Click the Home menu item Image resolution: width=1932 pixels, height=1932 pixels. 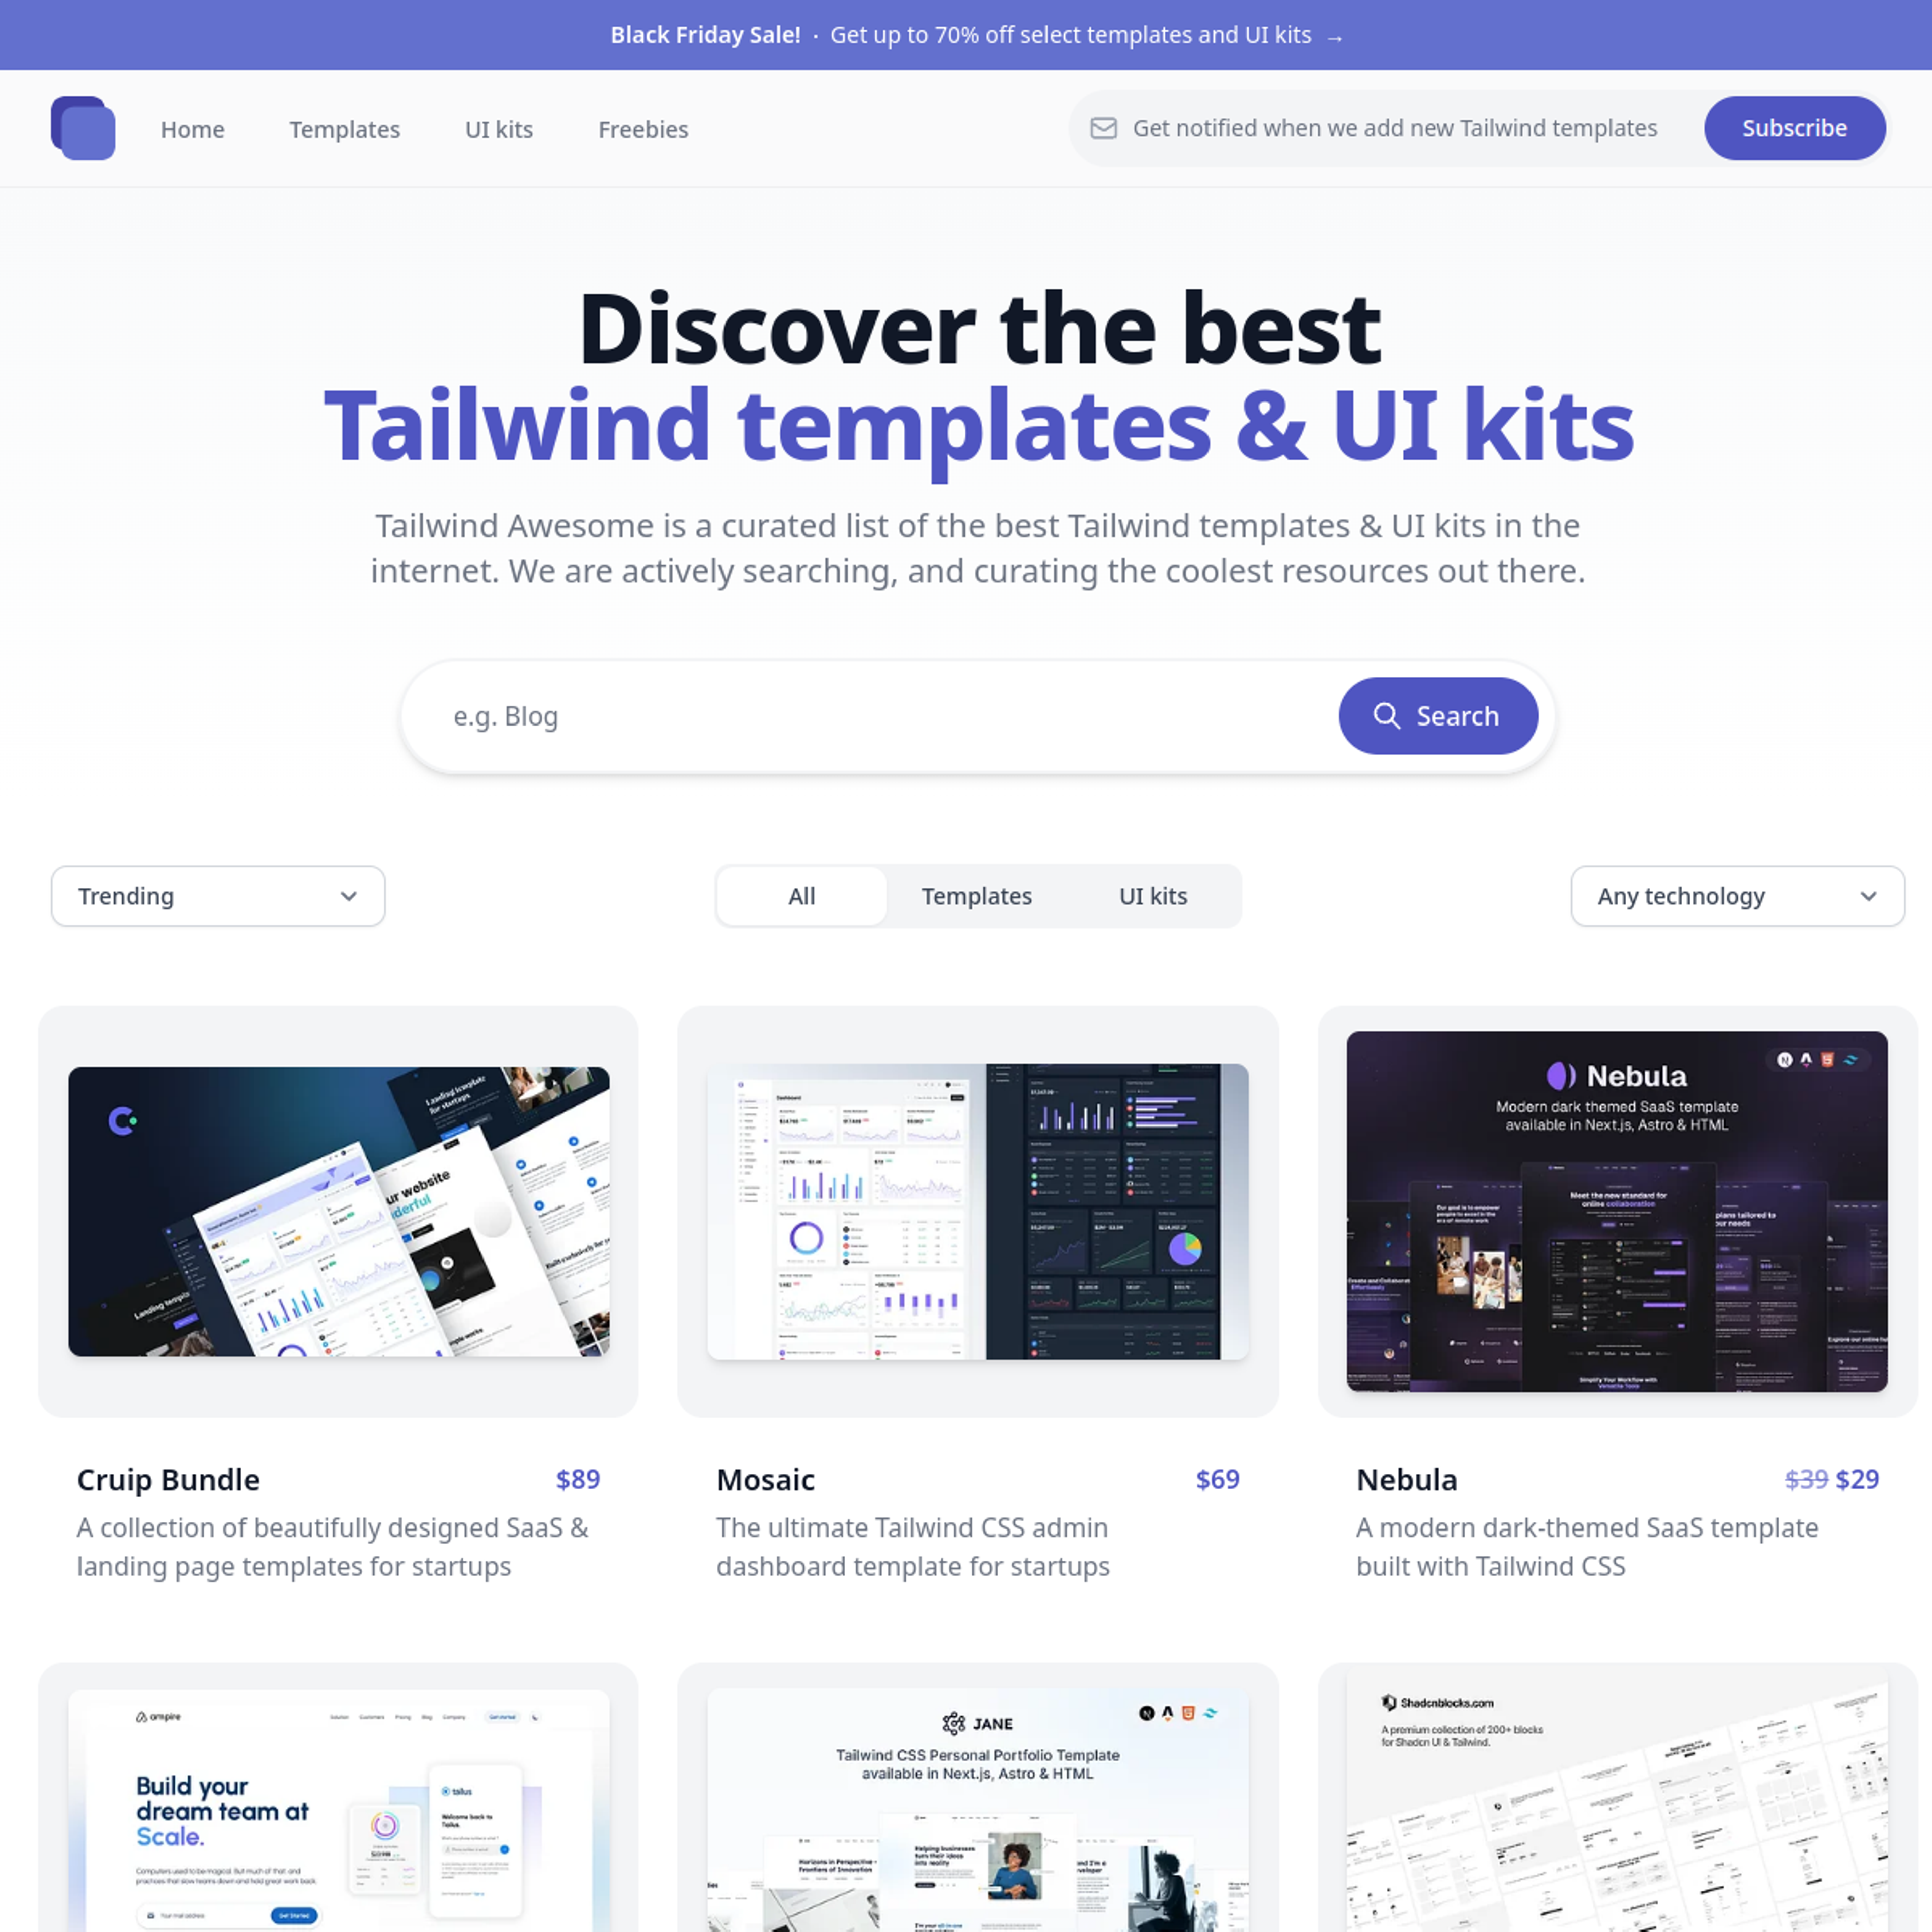[x=191, y=127]
